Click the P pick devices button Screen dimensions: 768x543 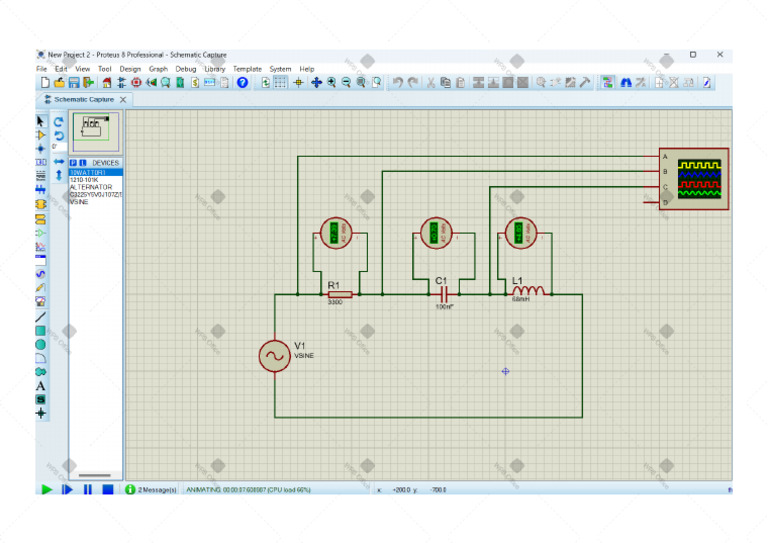[x=73, y=163]
